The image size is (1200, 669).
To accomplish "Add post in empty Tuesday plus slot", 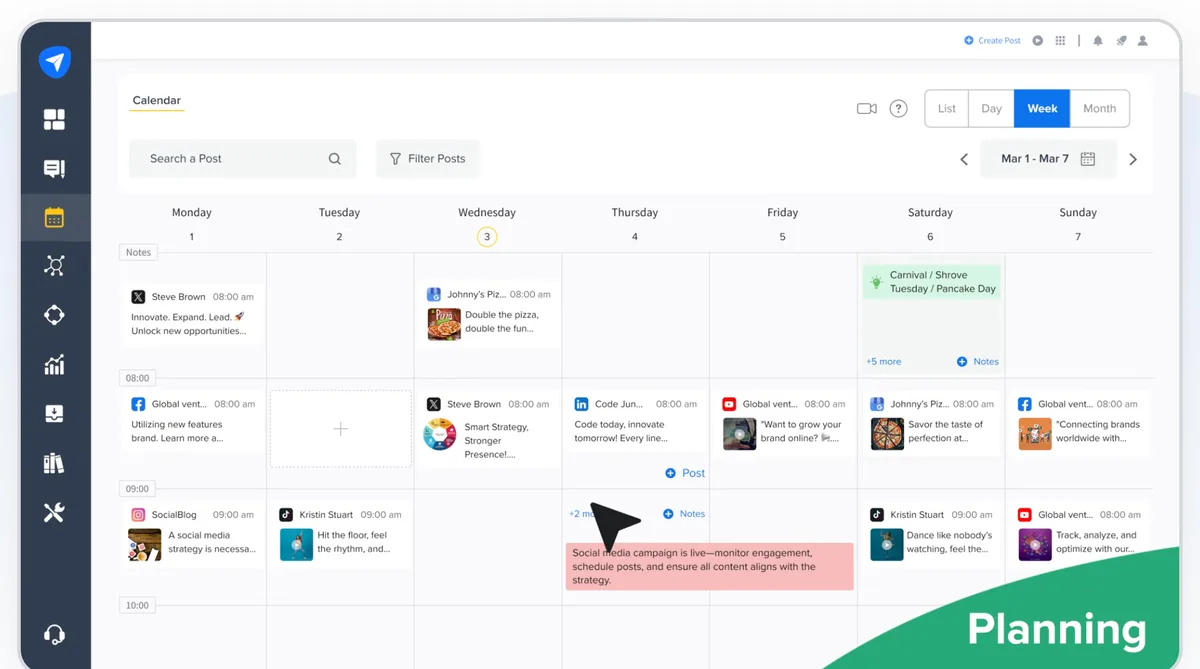I will coord(340,429).
